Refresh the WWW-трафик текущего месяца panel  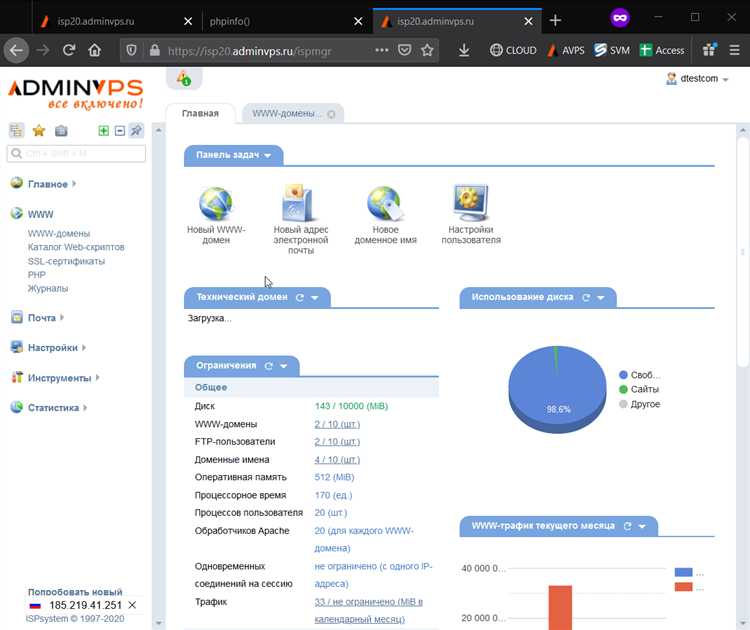click(628, 526)
